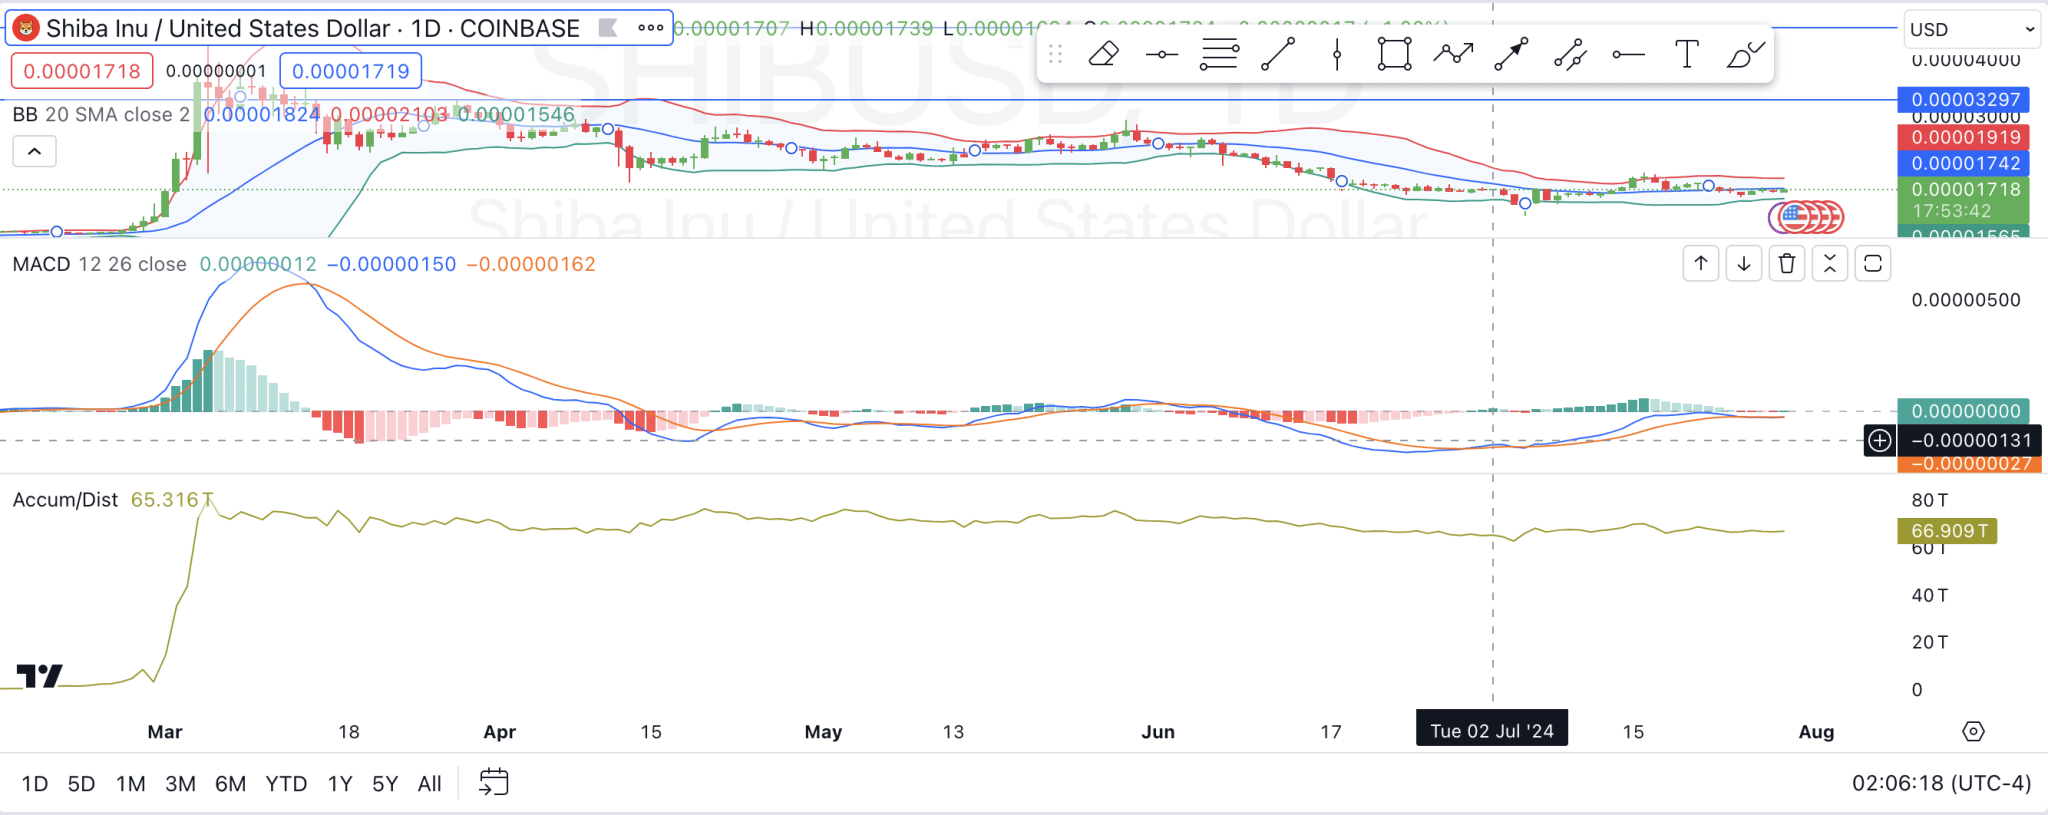Delete the MACD pane
Screen dimensions: 2048x815
click(x=1787, y=264)
